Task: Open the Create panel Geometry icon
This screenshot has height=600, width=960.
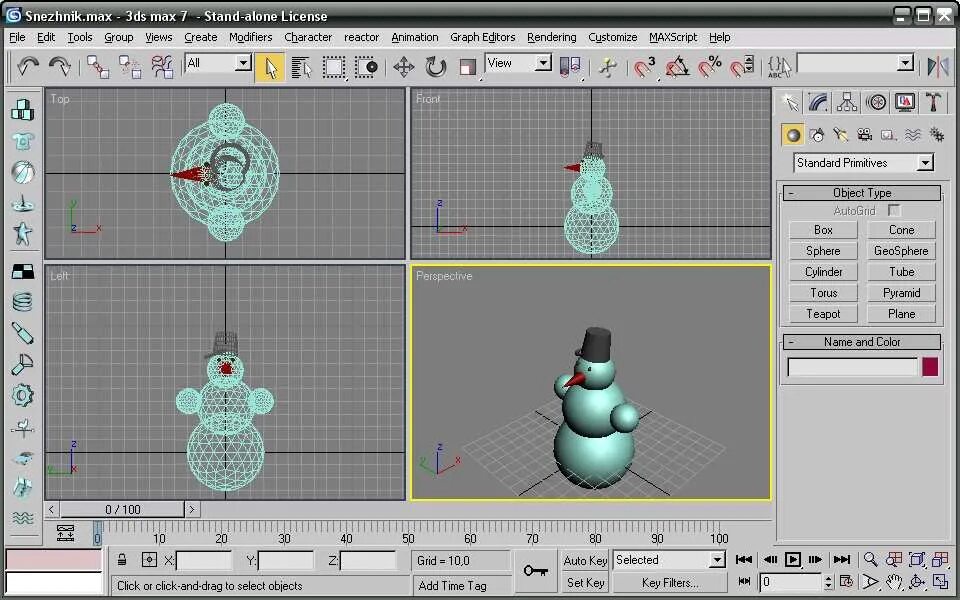Action: 791,134
